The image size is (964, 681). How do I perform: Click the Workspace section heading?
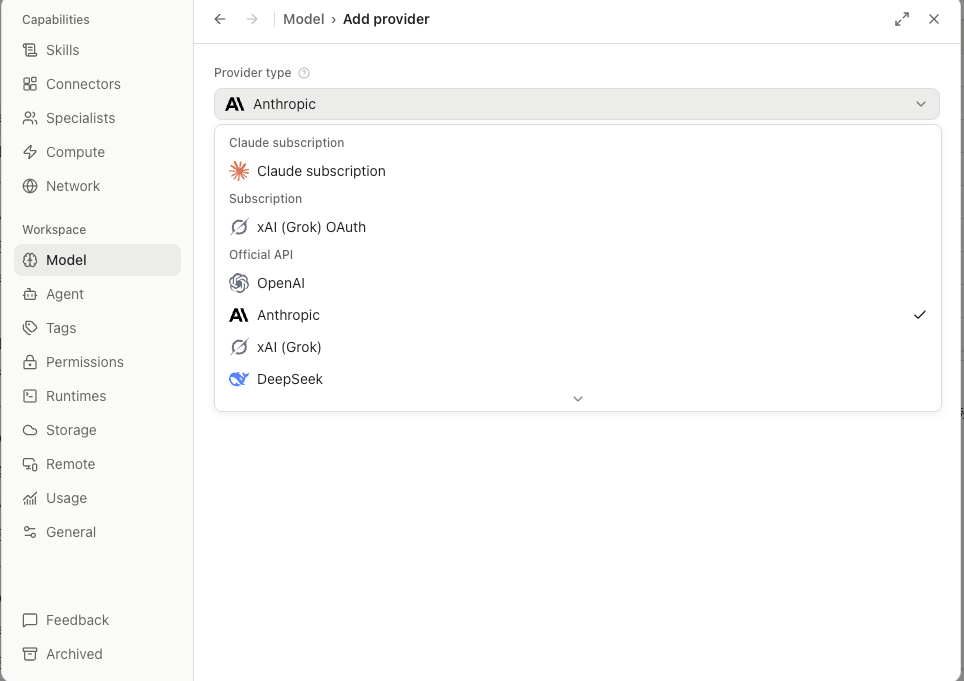pyautogui.click(x=54, y=229)
